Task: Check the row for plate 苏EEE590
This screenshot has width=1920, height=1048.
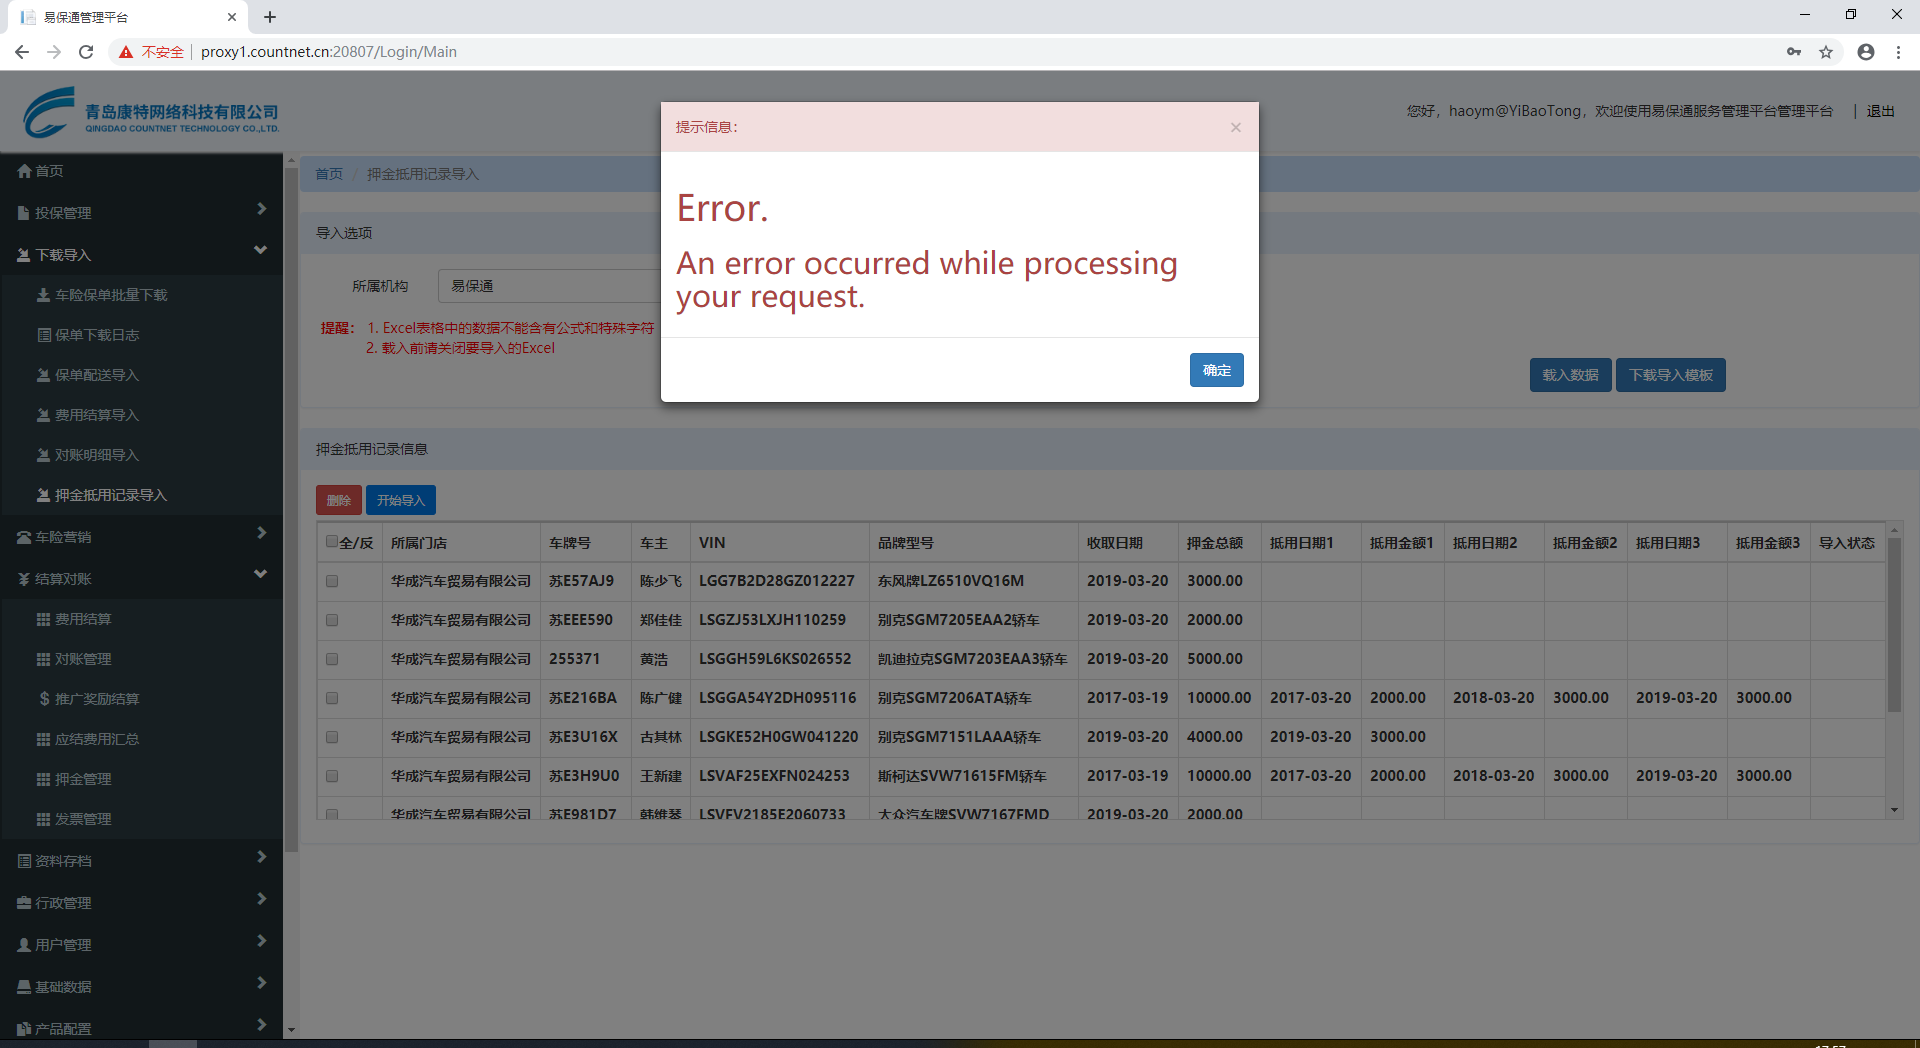Action: tap(332, 620)
